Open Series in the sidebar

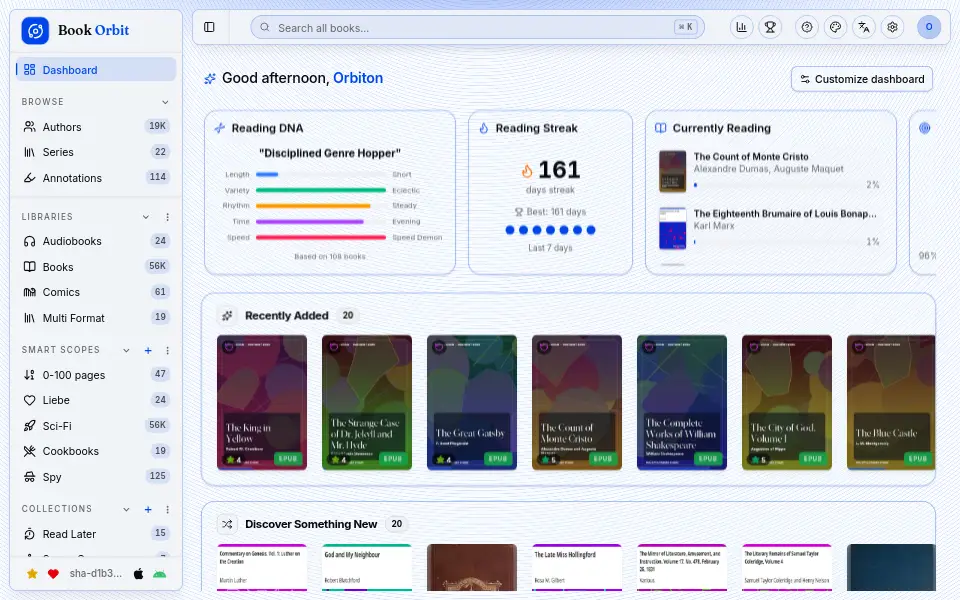96,152
